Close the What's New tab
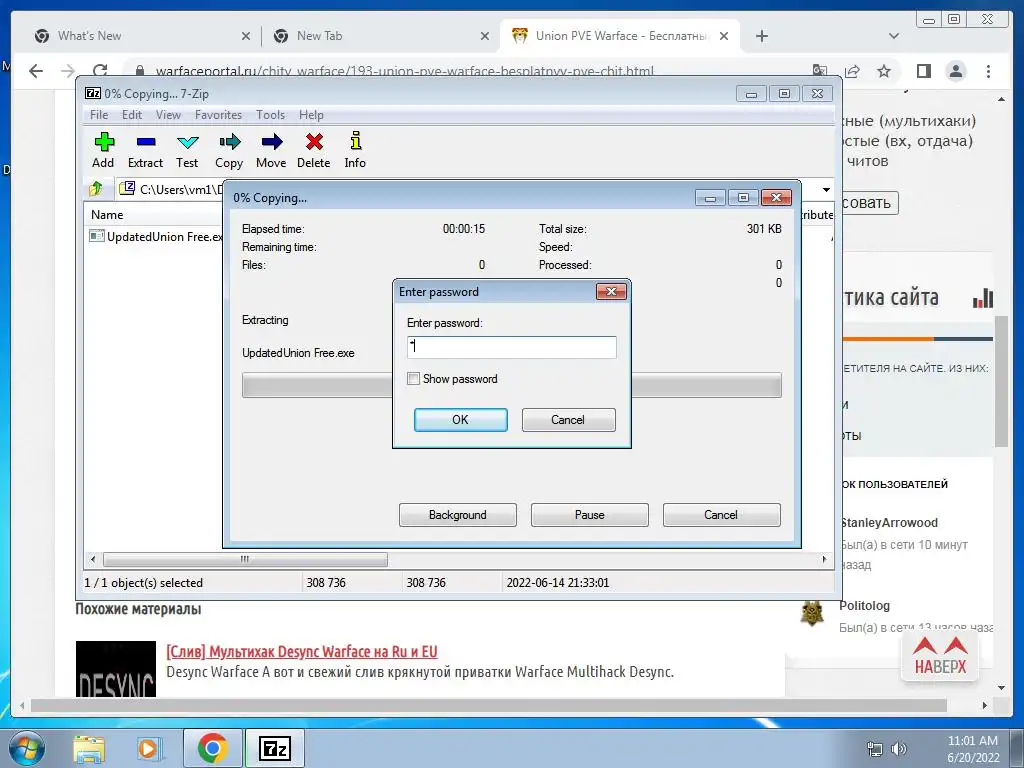 click(x=246, y=37)
